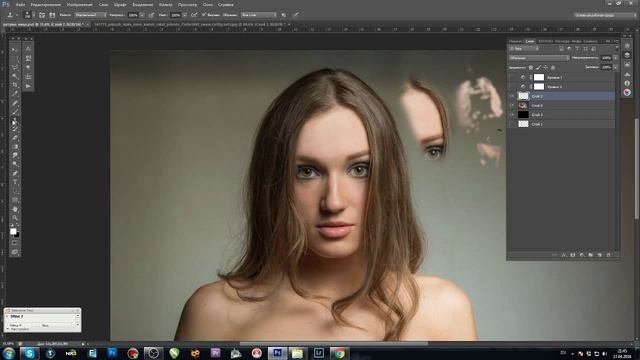Open Google Chrome from taskbar

pyautogui.click(x=339, y=353)
